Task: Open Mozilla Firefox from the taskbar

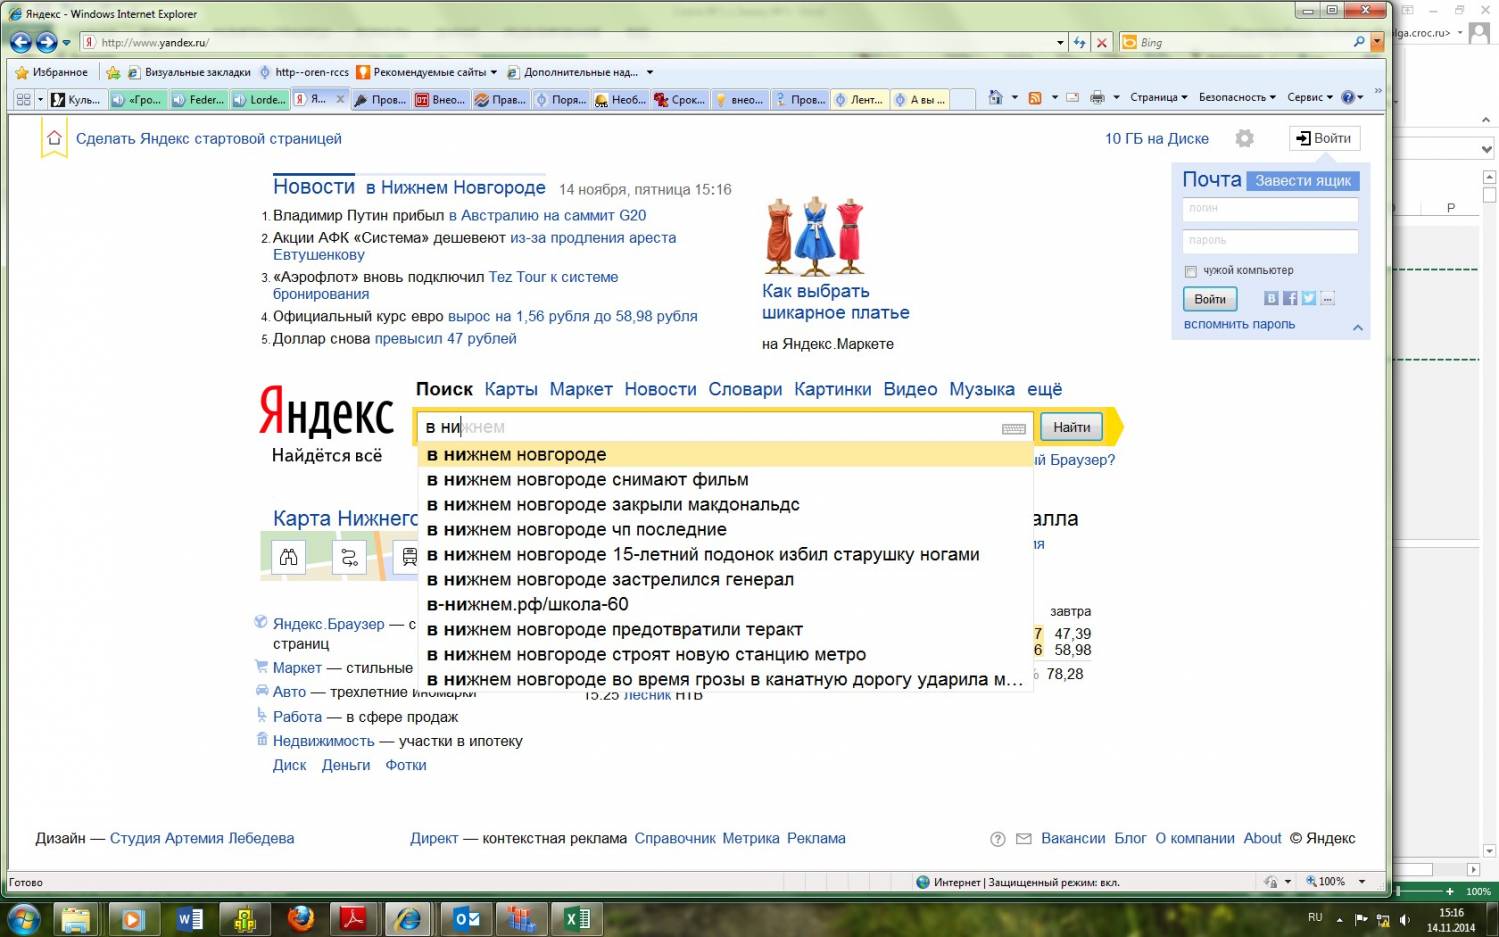Action: point(300,918)
